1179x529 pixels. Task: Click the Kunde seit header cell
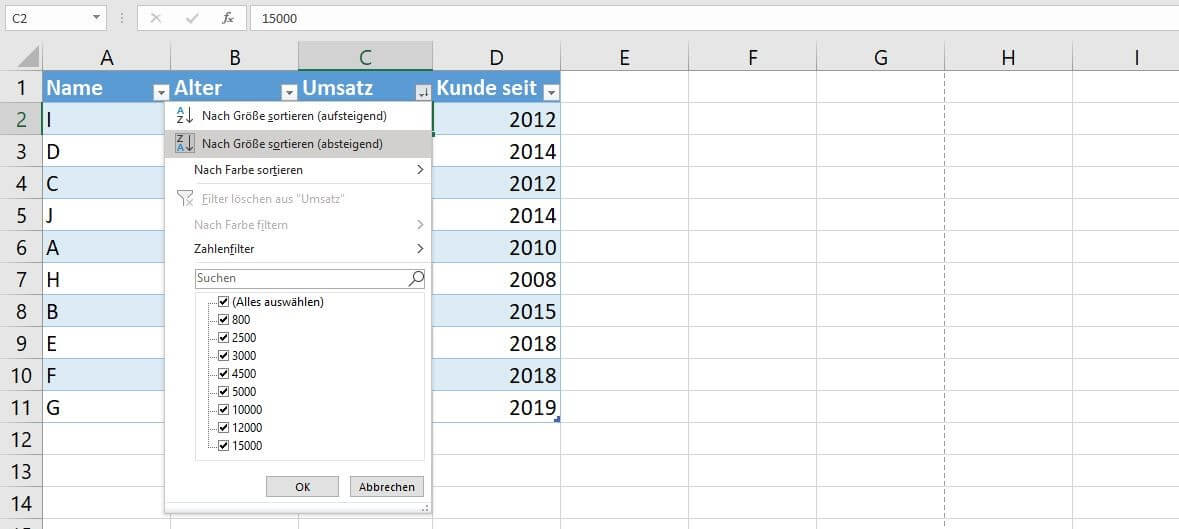tap(496, 87)
